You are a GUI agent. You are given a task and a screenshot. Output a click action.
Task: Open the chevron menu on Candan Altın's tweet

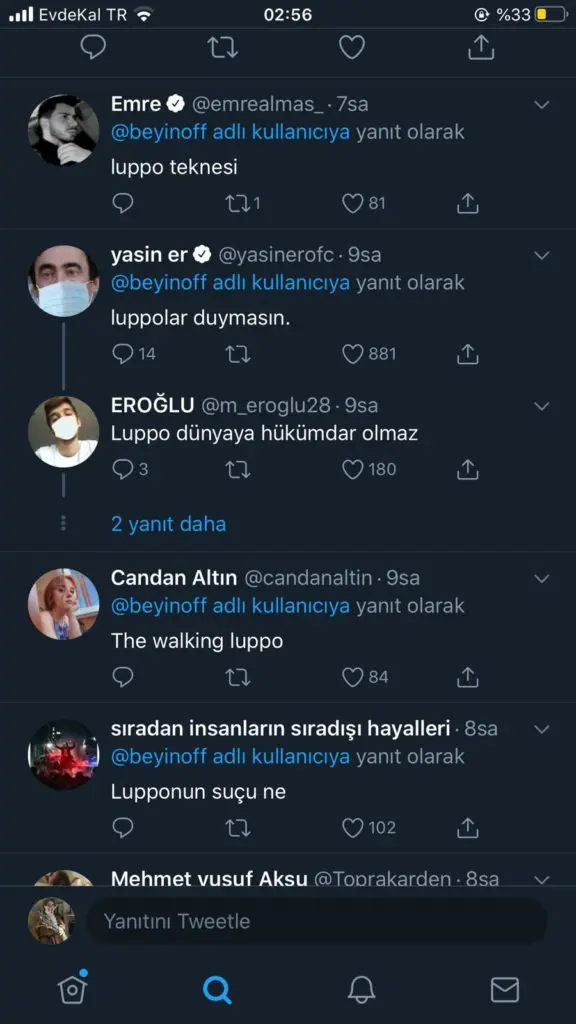(x=542, y=579)
